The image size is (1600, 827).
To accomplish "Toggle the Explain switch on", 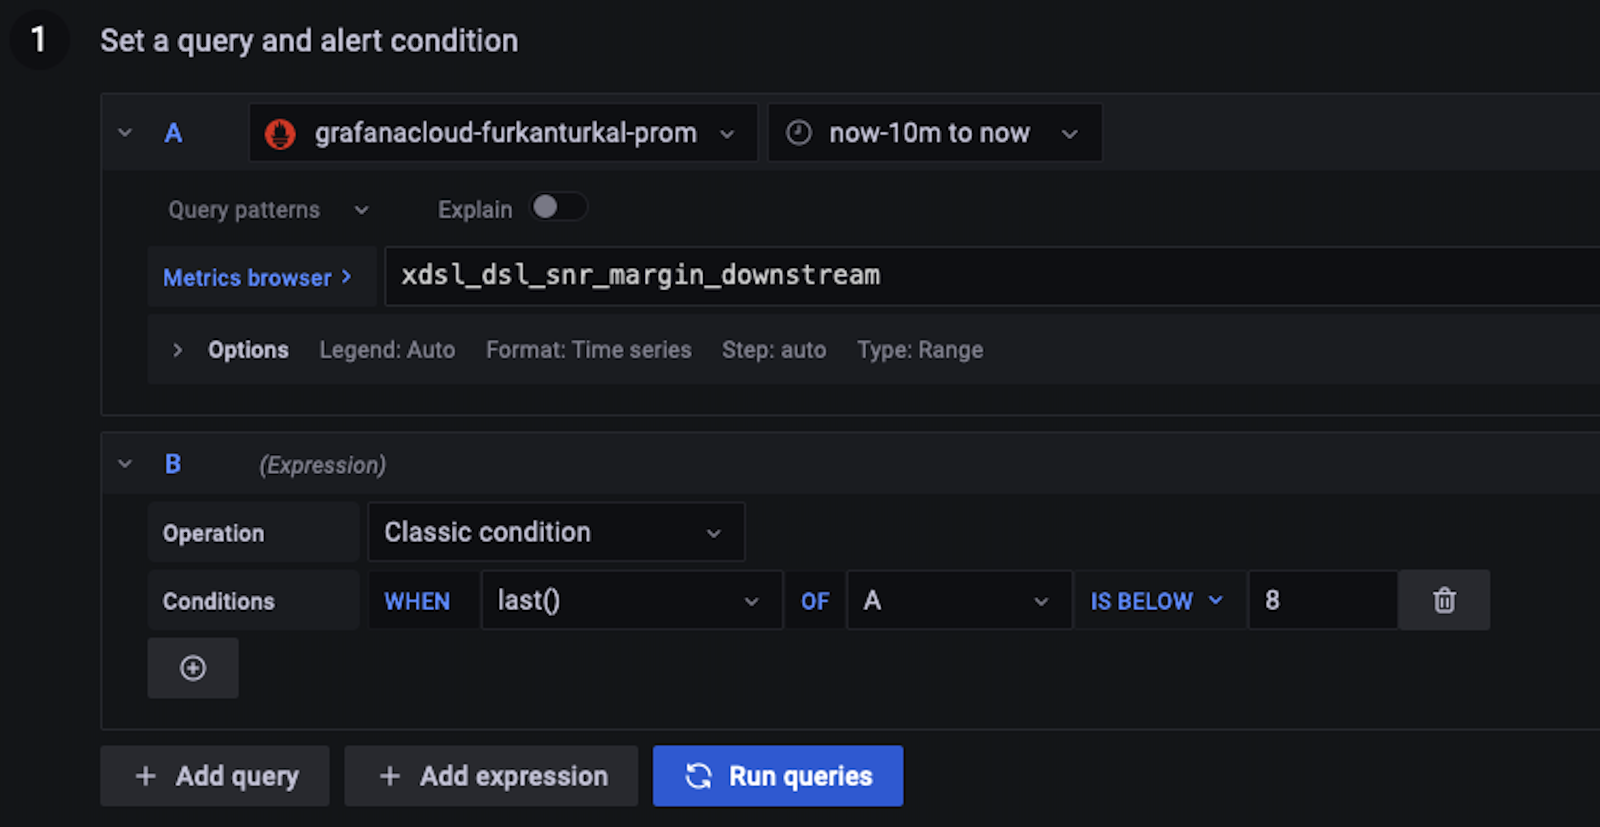I will pyautogui.click(x=558, y=207).
